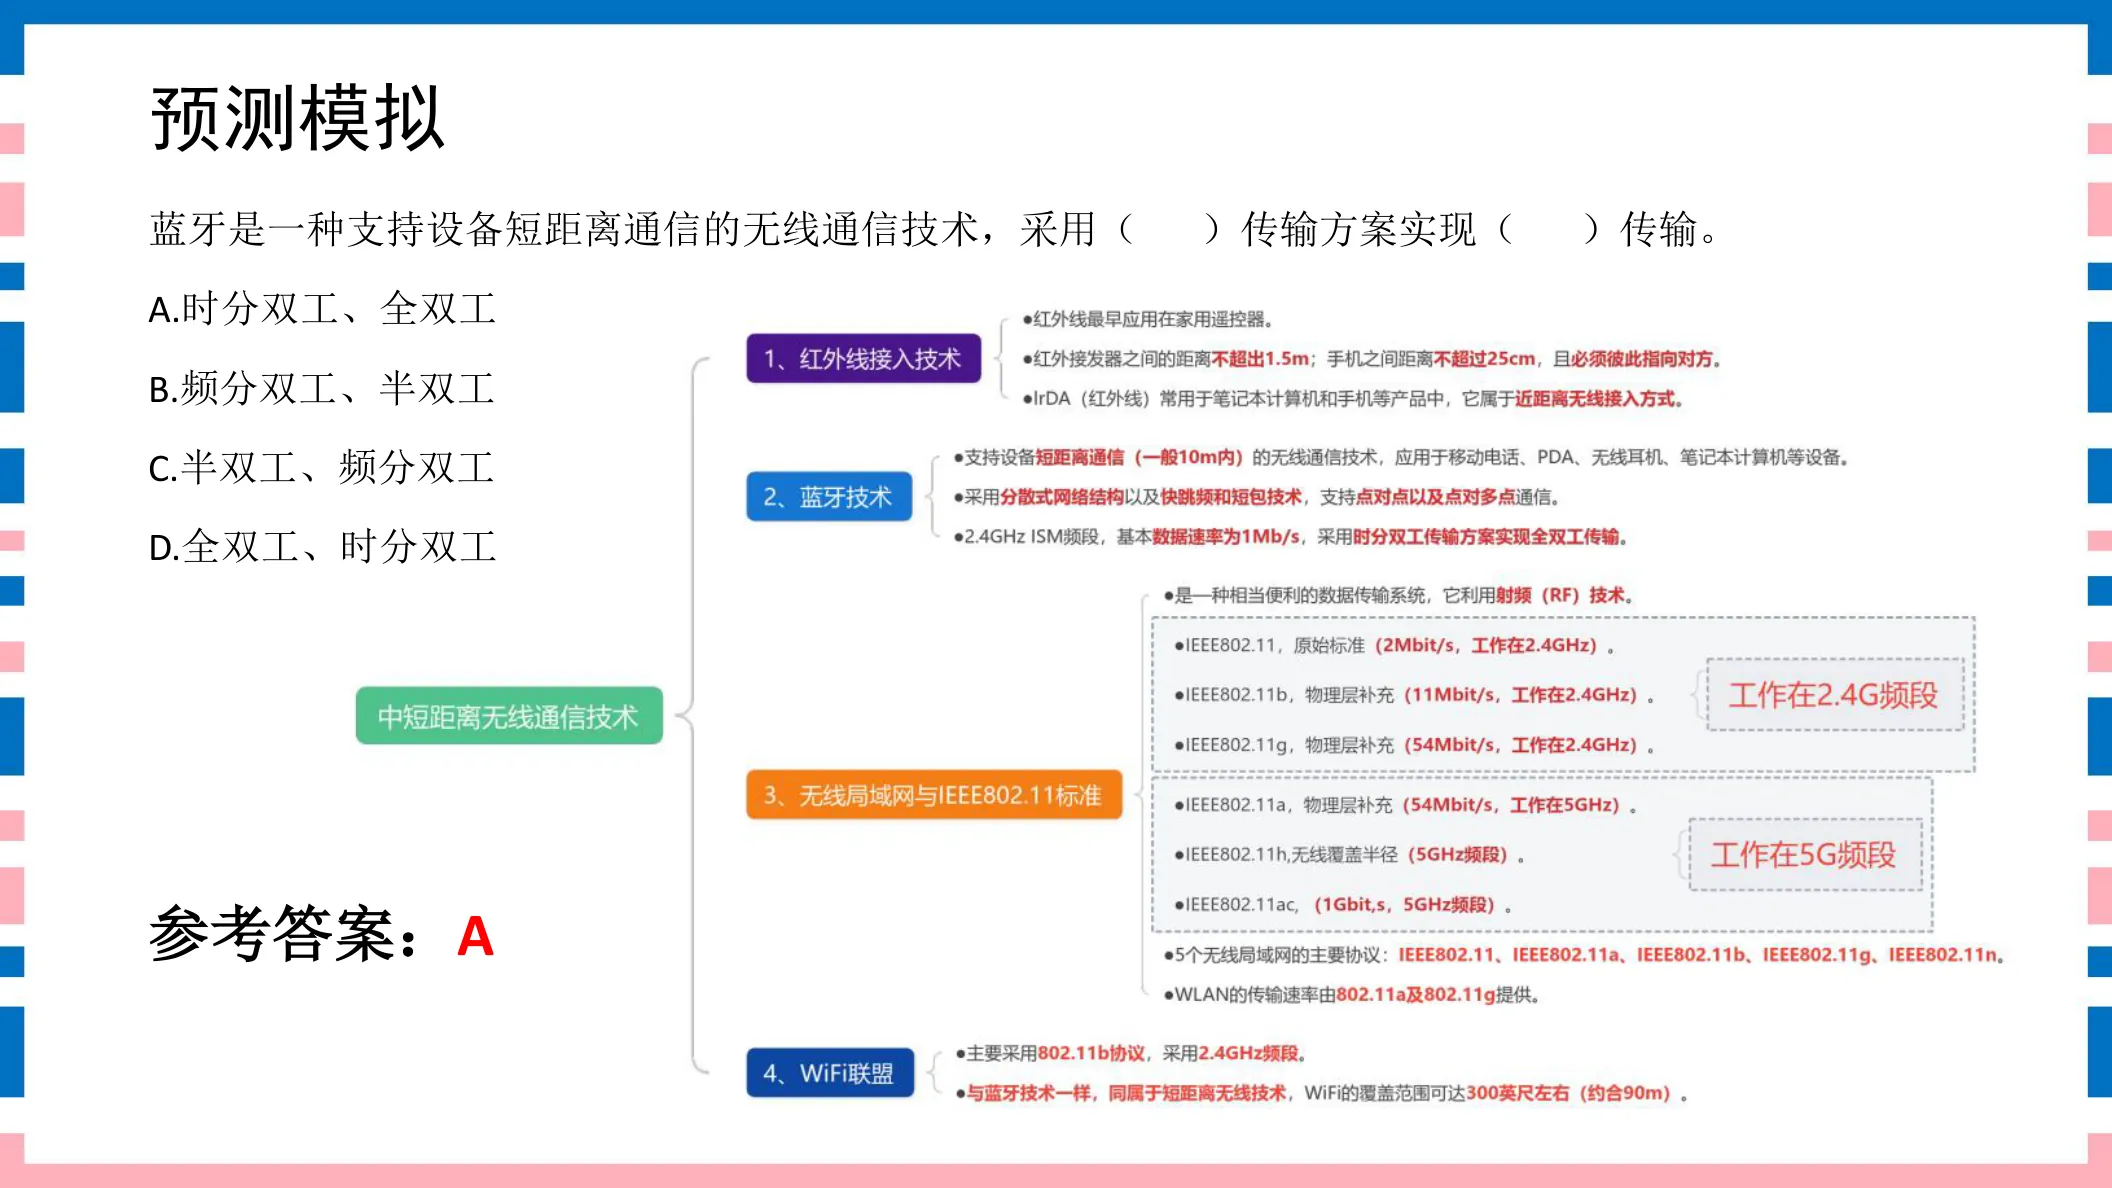
Task: Click the 主要采用802.11b协议 WiFi bullet
Action: pyautogui.click(x=1130, y=1053)
